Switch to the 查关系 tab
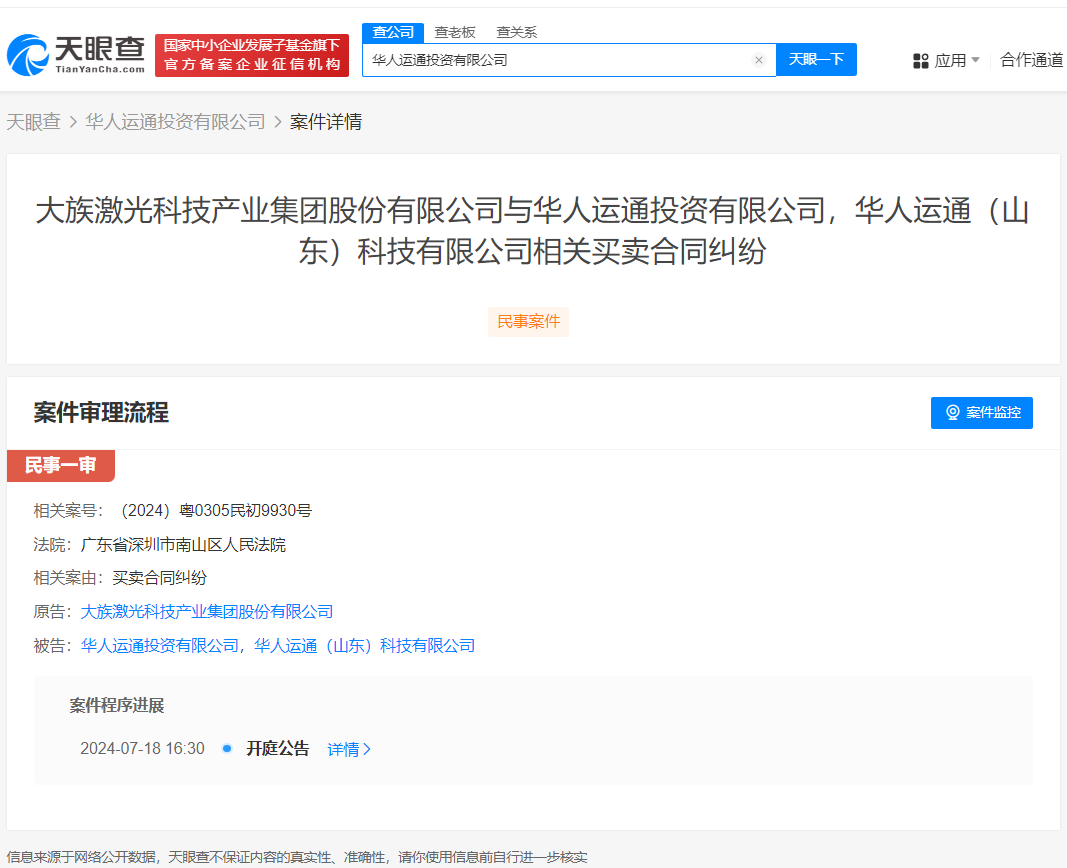The height and width of the screenshot is (868, 1067). pos(514,32)
